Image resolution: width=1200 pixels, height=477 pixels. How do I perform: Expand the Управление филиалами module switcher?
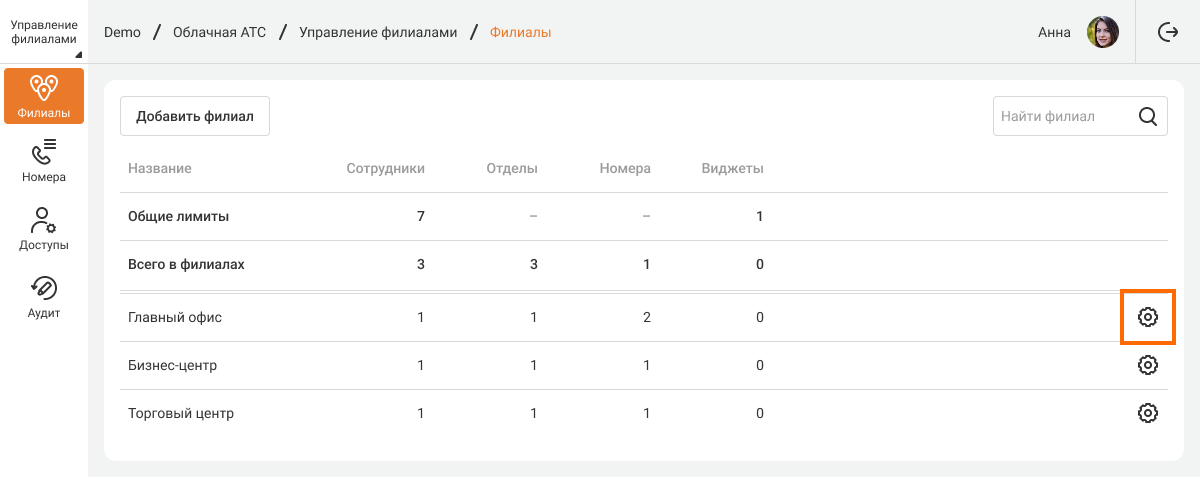coord(44,32)
